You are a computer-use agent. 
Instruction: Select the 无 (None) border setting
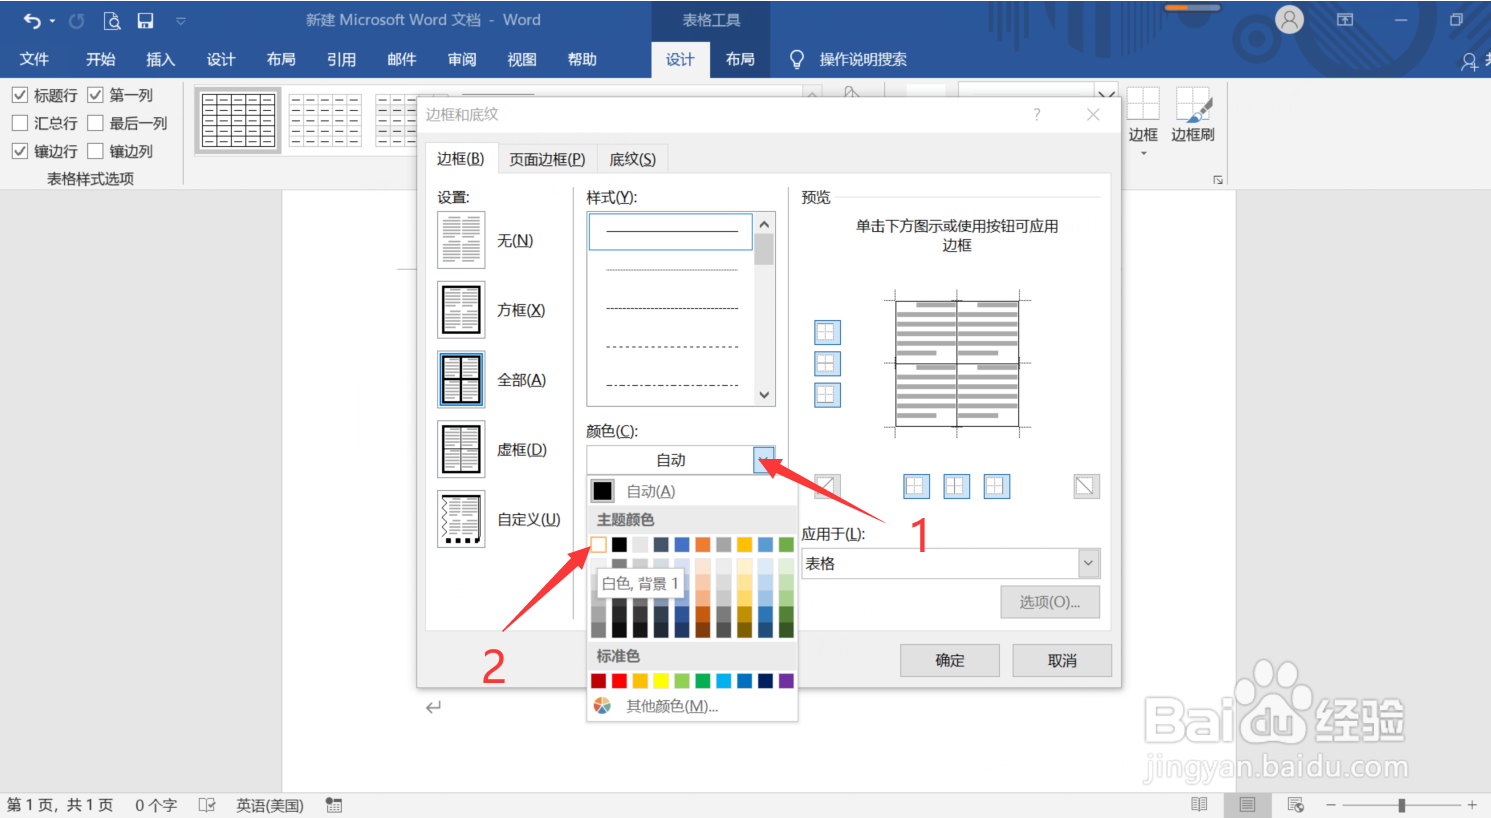(x=460, y=240)
